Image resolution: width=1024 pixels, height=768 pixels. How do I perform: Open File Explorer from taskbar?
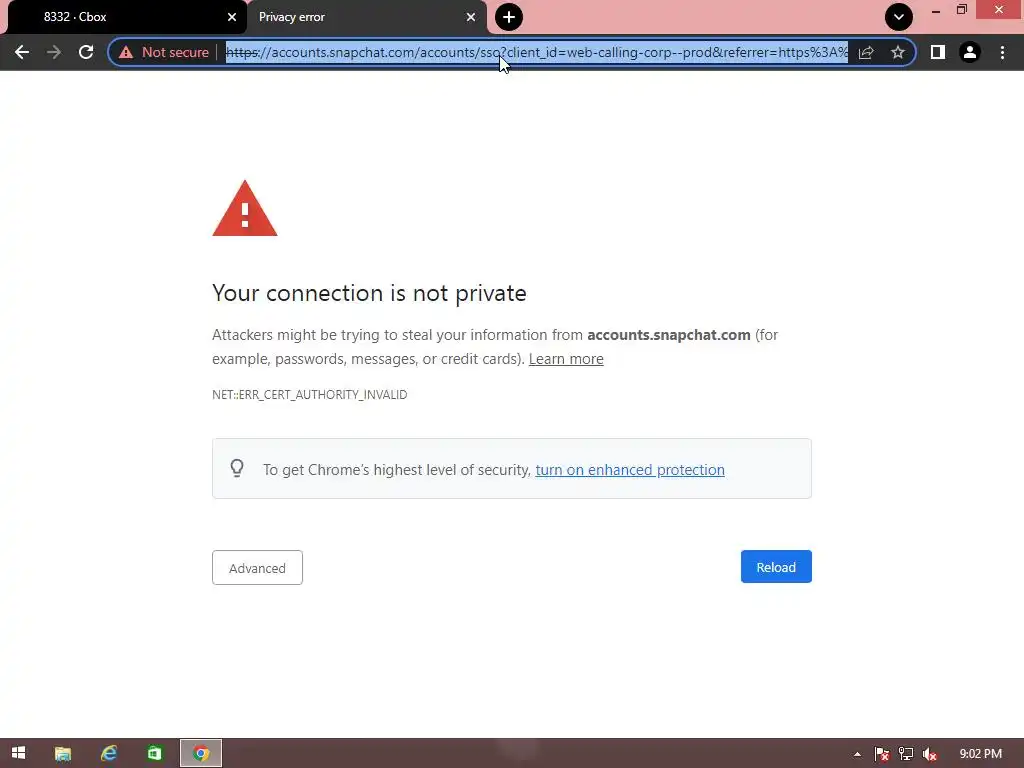63,753
